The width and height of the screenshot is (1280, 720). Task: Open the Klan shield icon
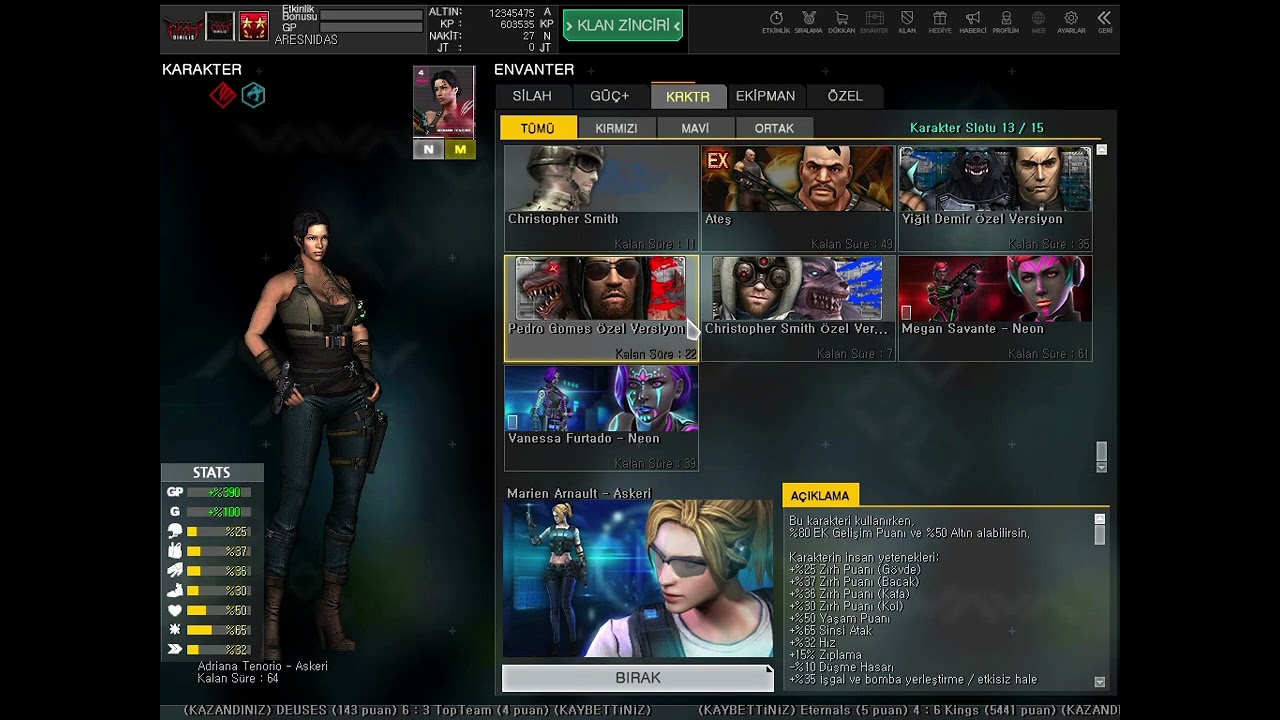point(907,22)
